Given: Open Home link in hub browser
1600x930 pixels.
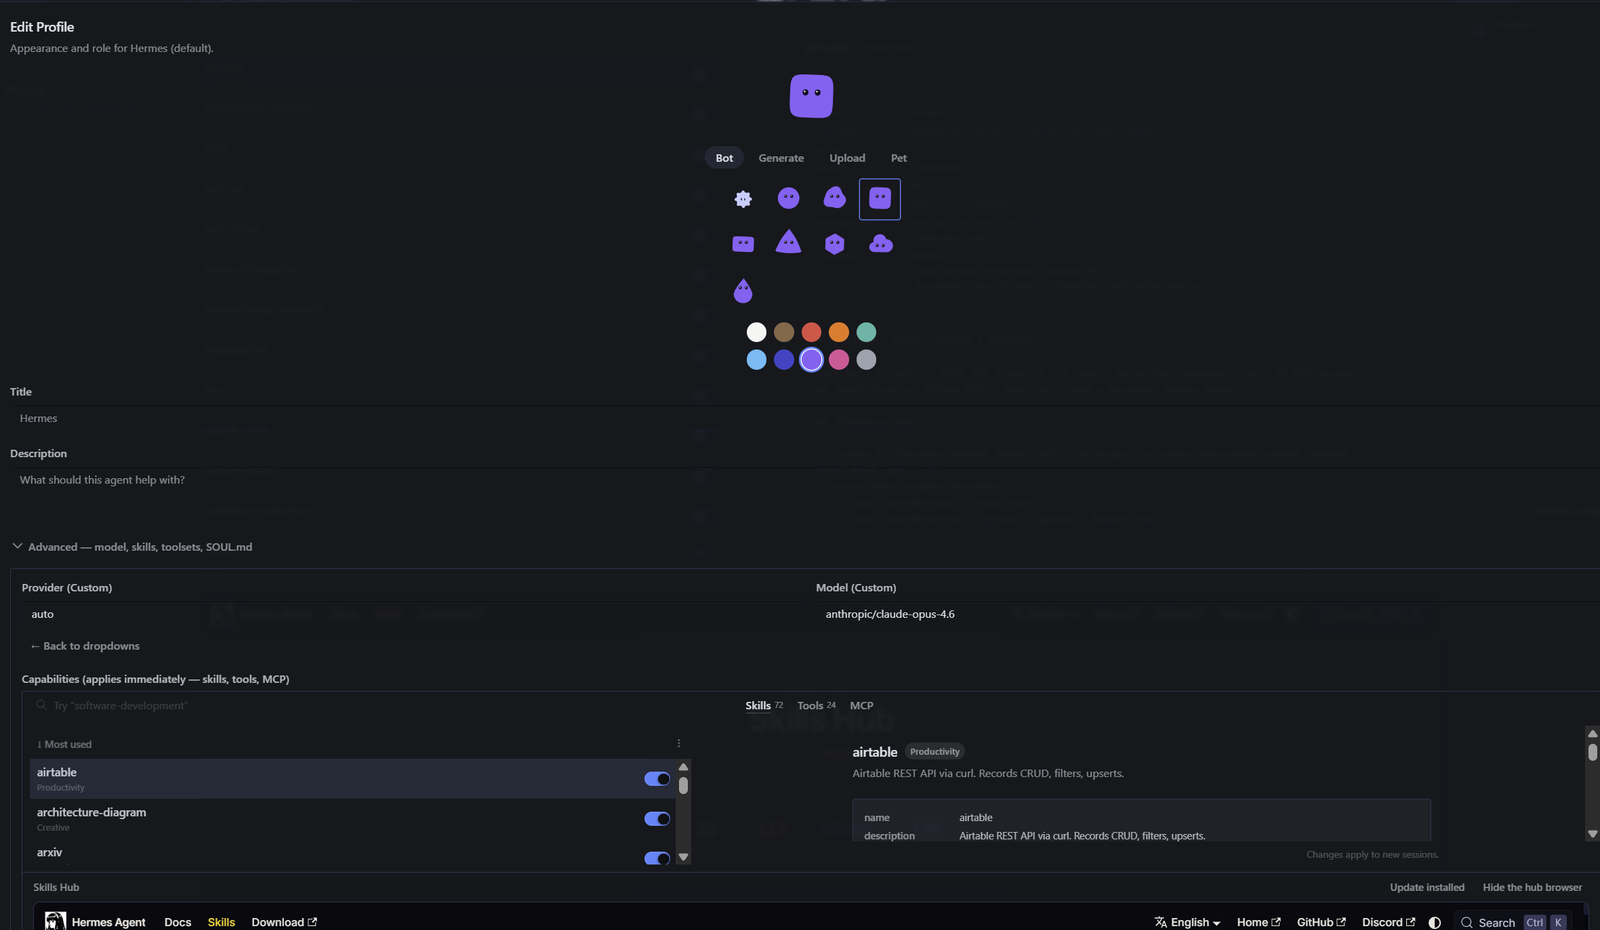Looking at the screenshot, I should click(1258, 922).
